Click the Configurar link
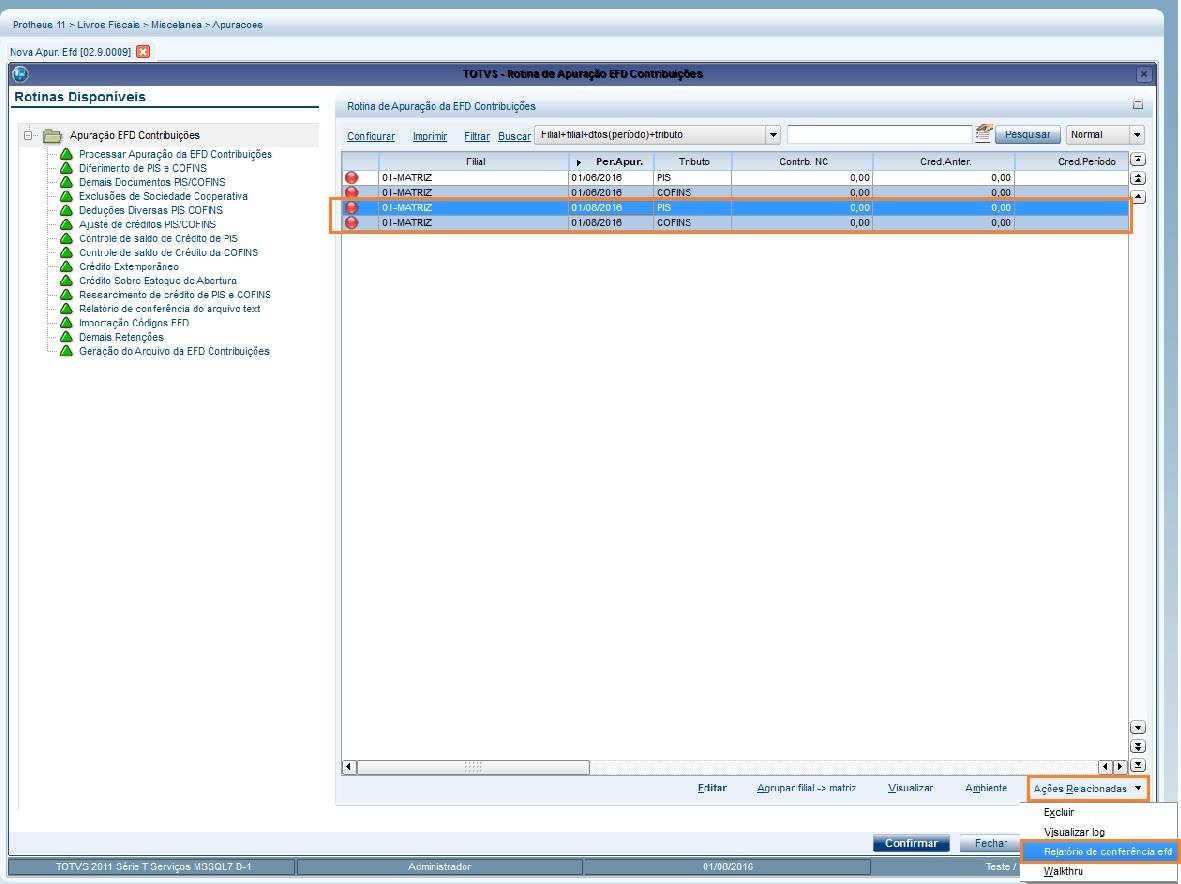Image resolution: width=1181 pixels, height=884 pixels. [x=371, y=136]
